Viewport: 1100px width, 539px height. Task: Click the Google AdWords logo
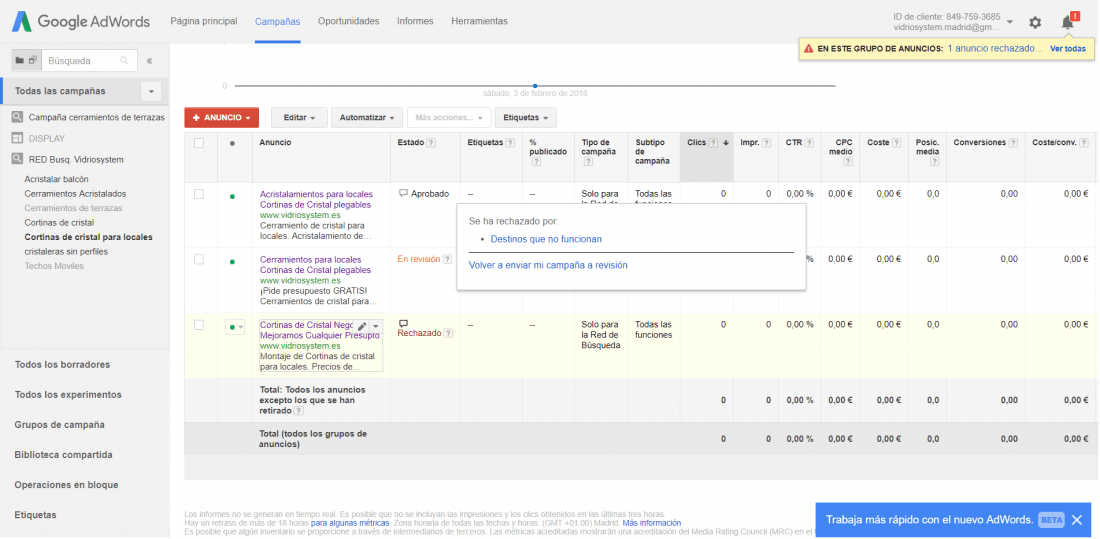point(81,22)
